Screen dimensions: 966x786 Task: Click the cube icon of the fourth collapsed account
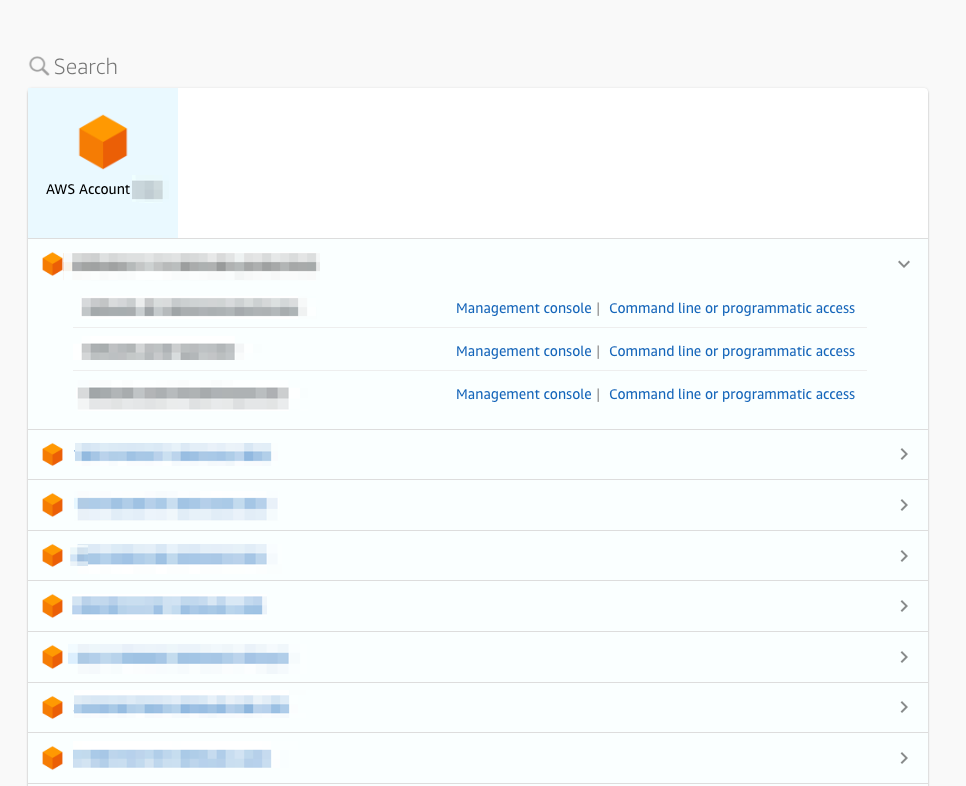52,606
